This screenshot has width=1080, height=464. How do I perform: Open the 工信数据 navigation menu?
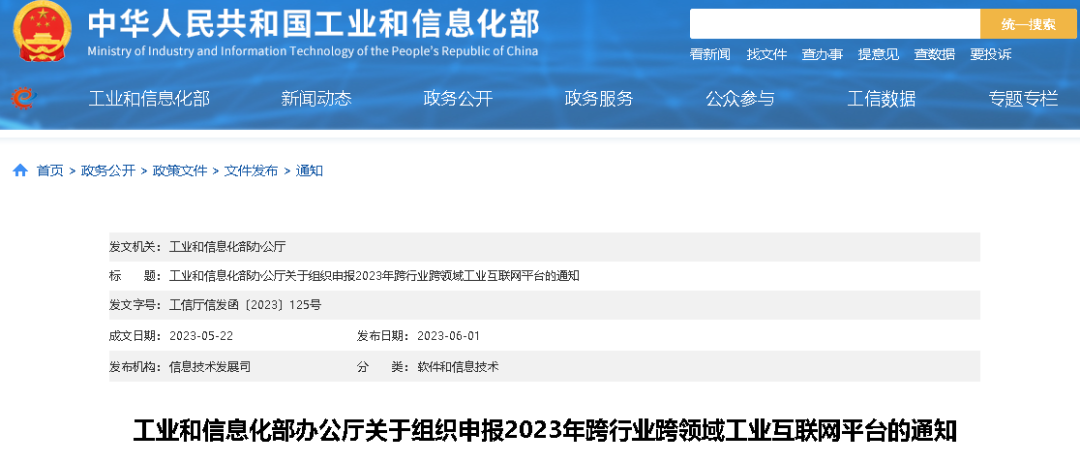tap(881, 98)
